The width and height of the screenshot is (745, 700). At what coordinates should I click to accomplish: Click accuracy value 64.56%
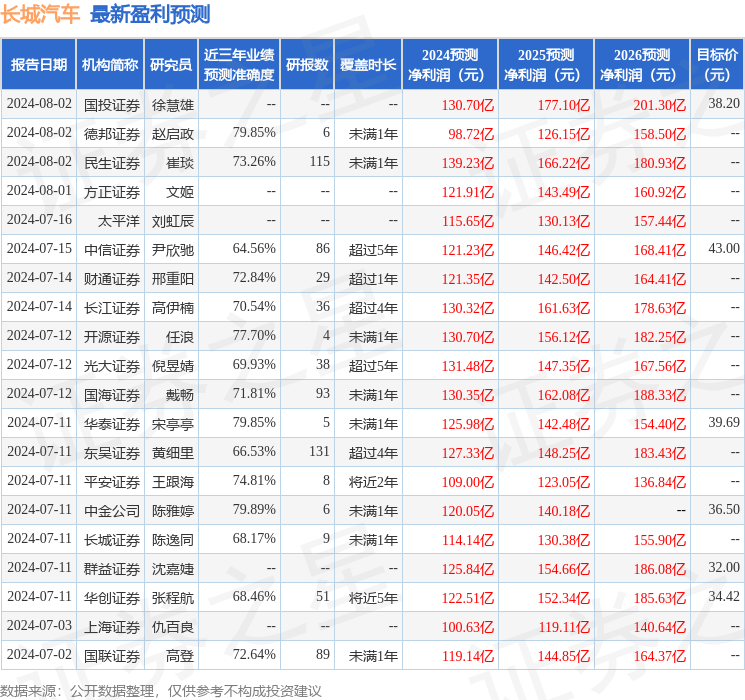click(x=254, y=249)
